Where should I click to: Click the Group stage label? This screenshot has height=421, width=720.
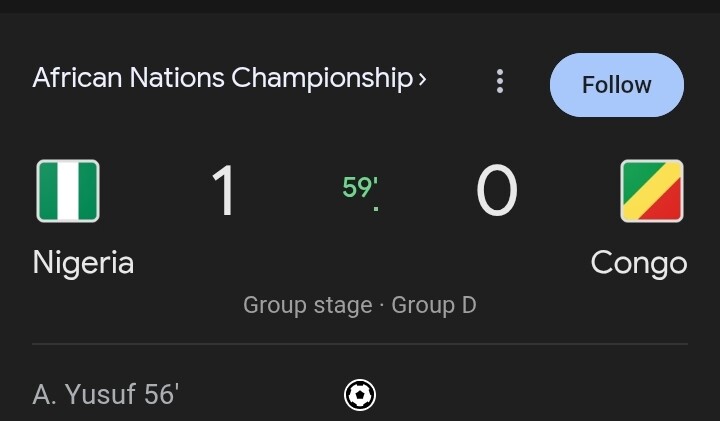pos(308,305)
